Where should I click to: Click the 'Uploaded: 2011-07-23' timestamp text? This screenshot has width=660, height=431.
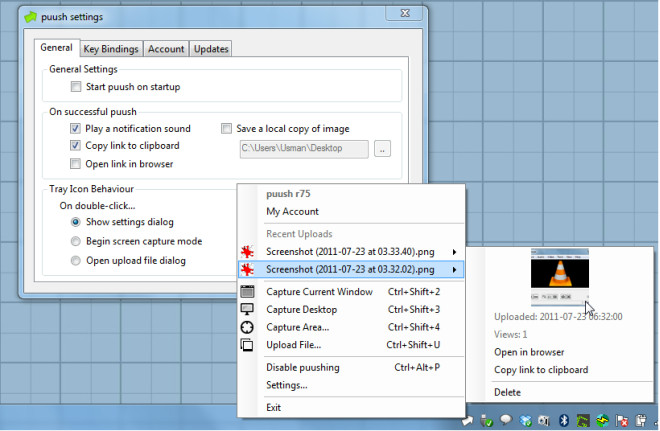coord(558,317)
